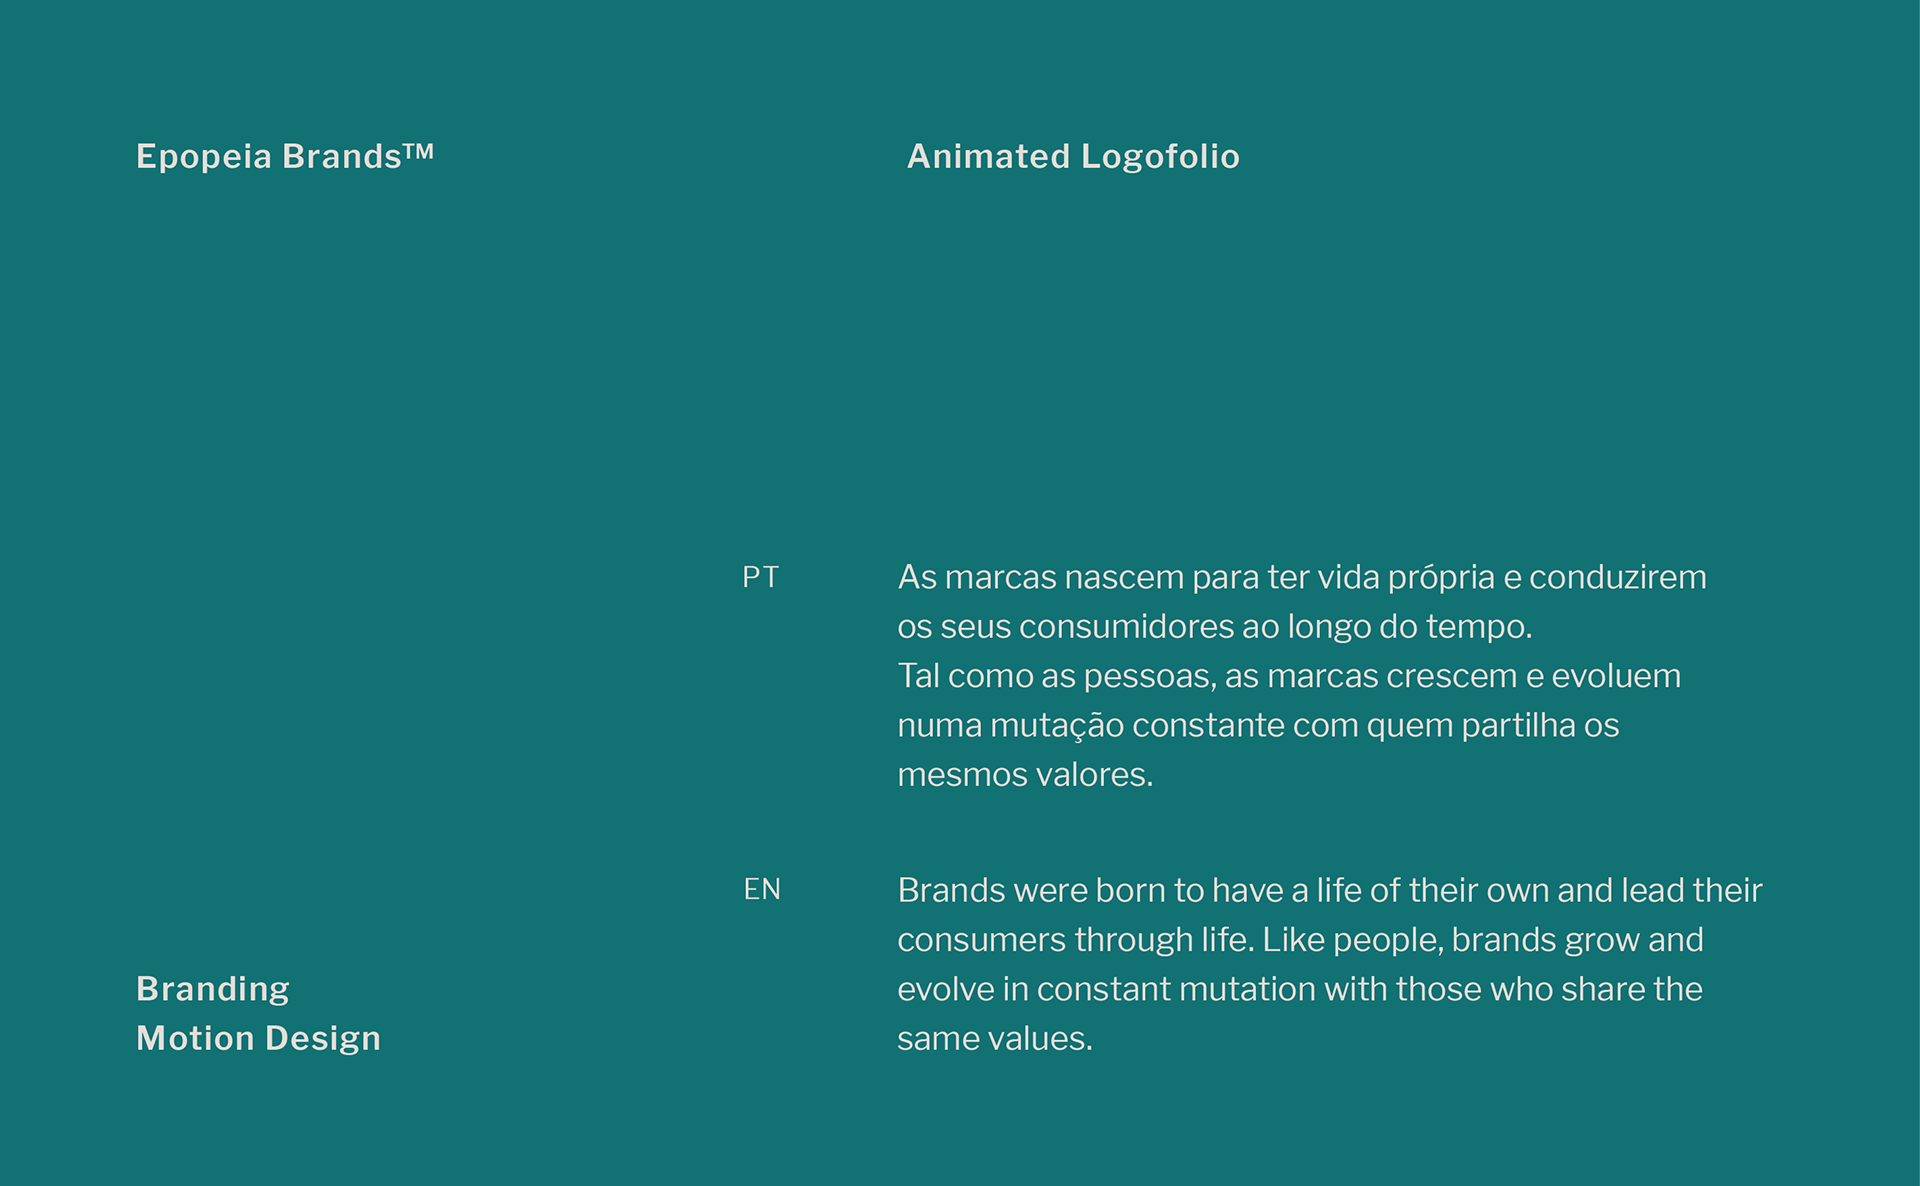Click the trademark symbol after Brands
Screen dimensions: 1920x1186
[x=418, y=151]
